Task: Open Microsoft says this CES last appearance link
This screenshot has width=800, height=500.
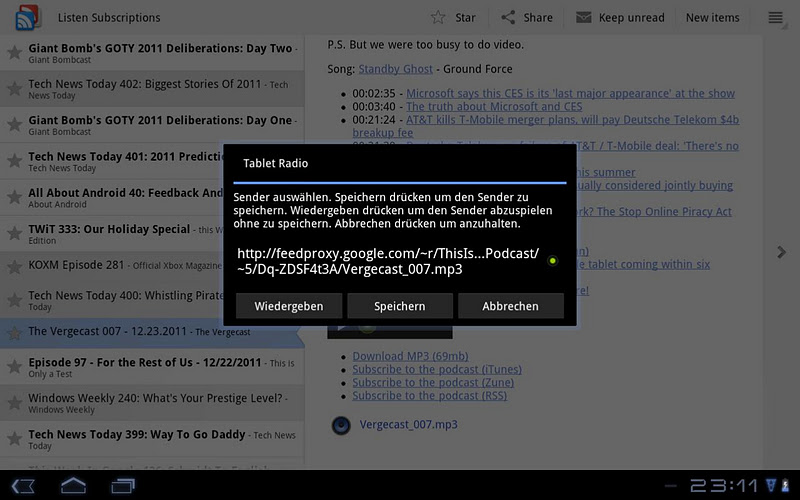Action: pos(570,93)
